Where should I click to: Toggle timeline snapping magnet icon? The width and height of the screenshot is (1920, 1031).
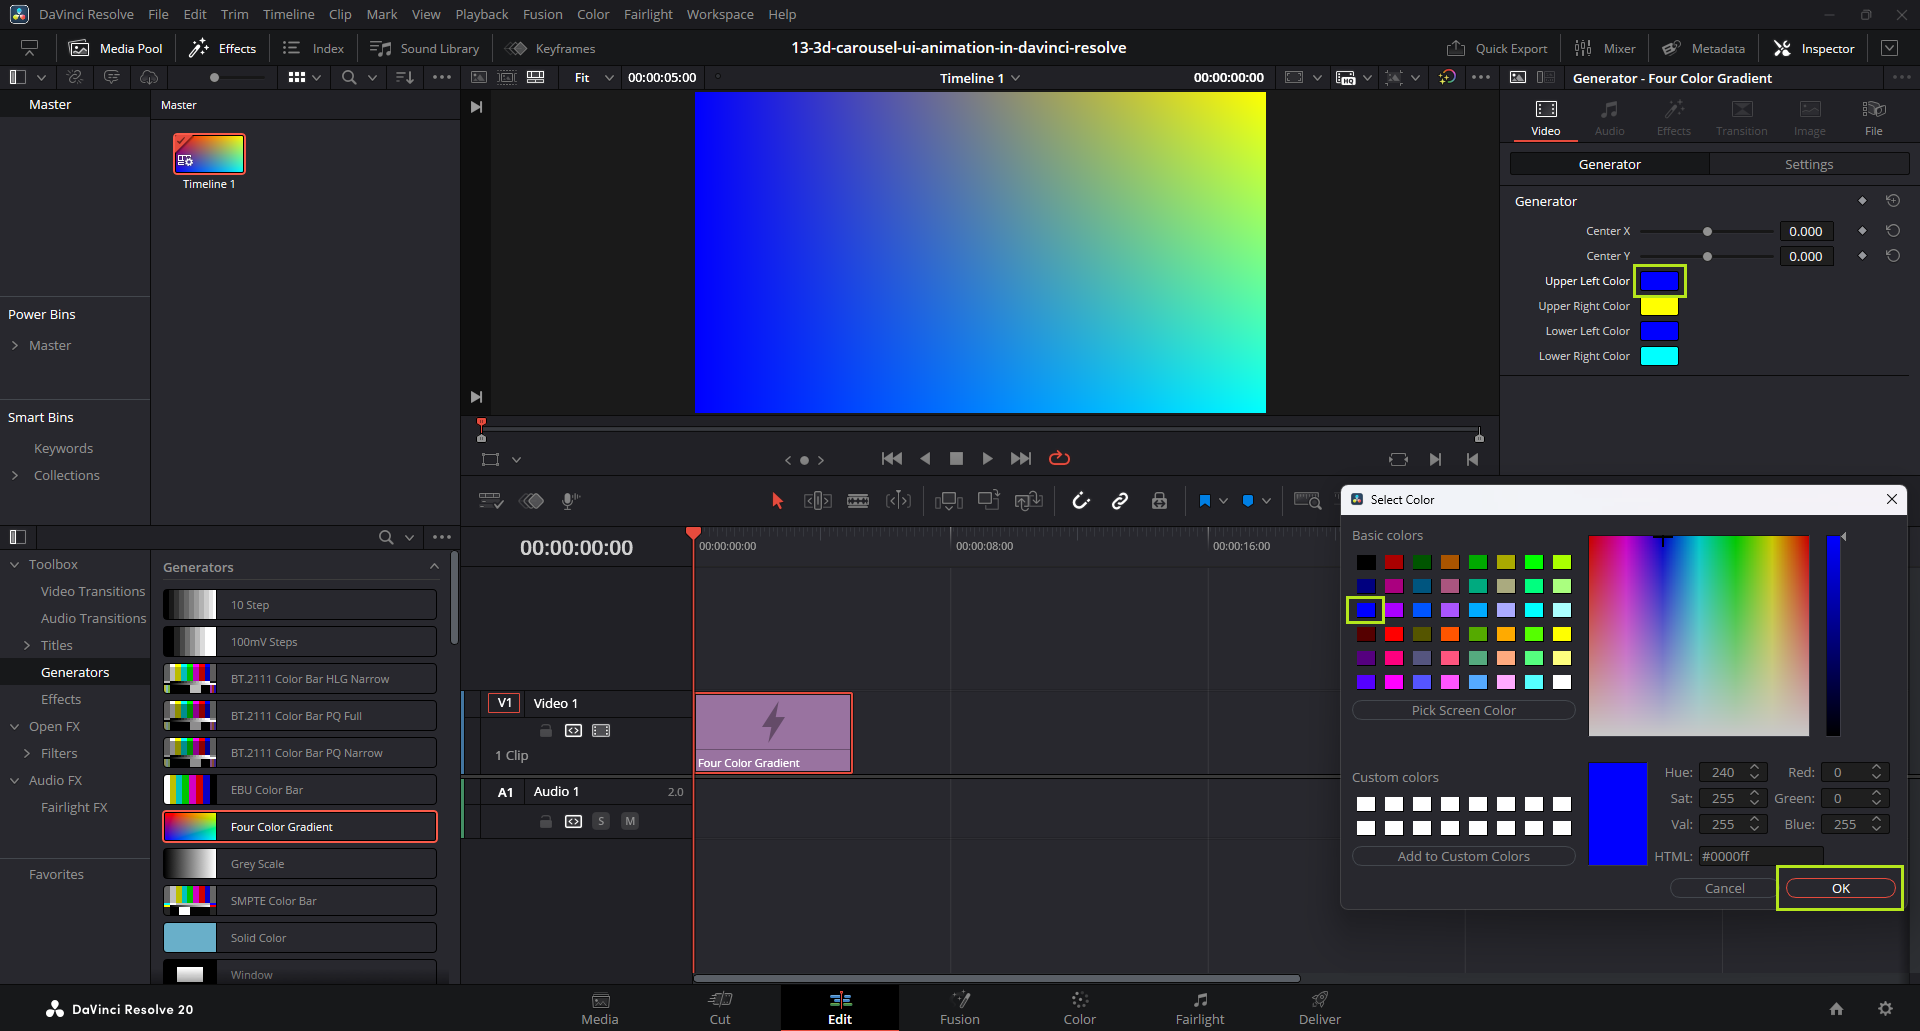click(x=1081, y=501)
